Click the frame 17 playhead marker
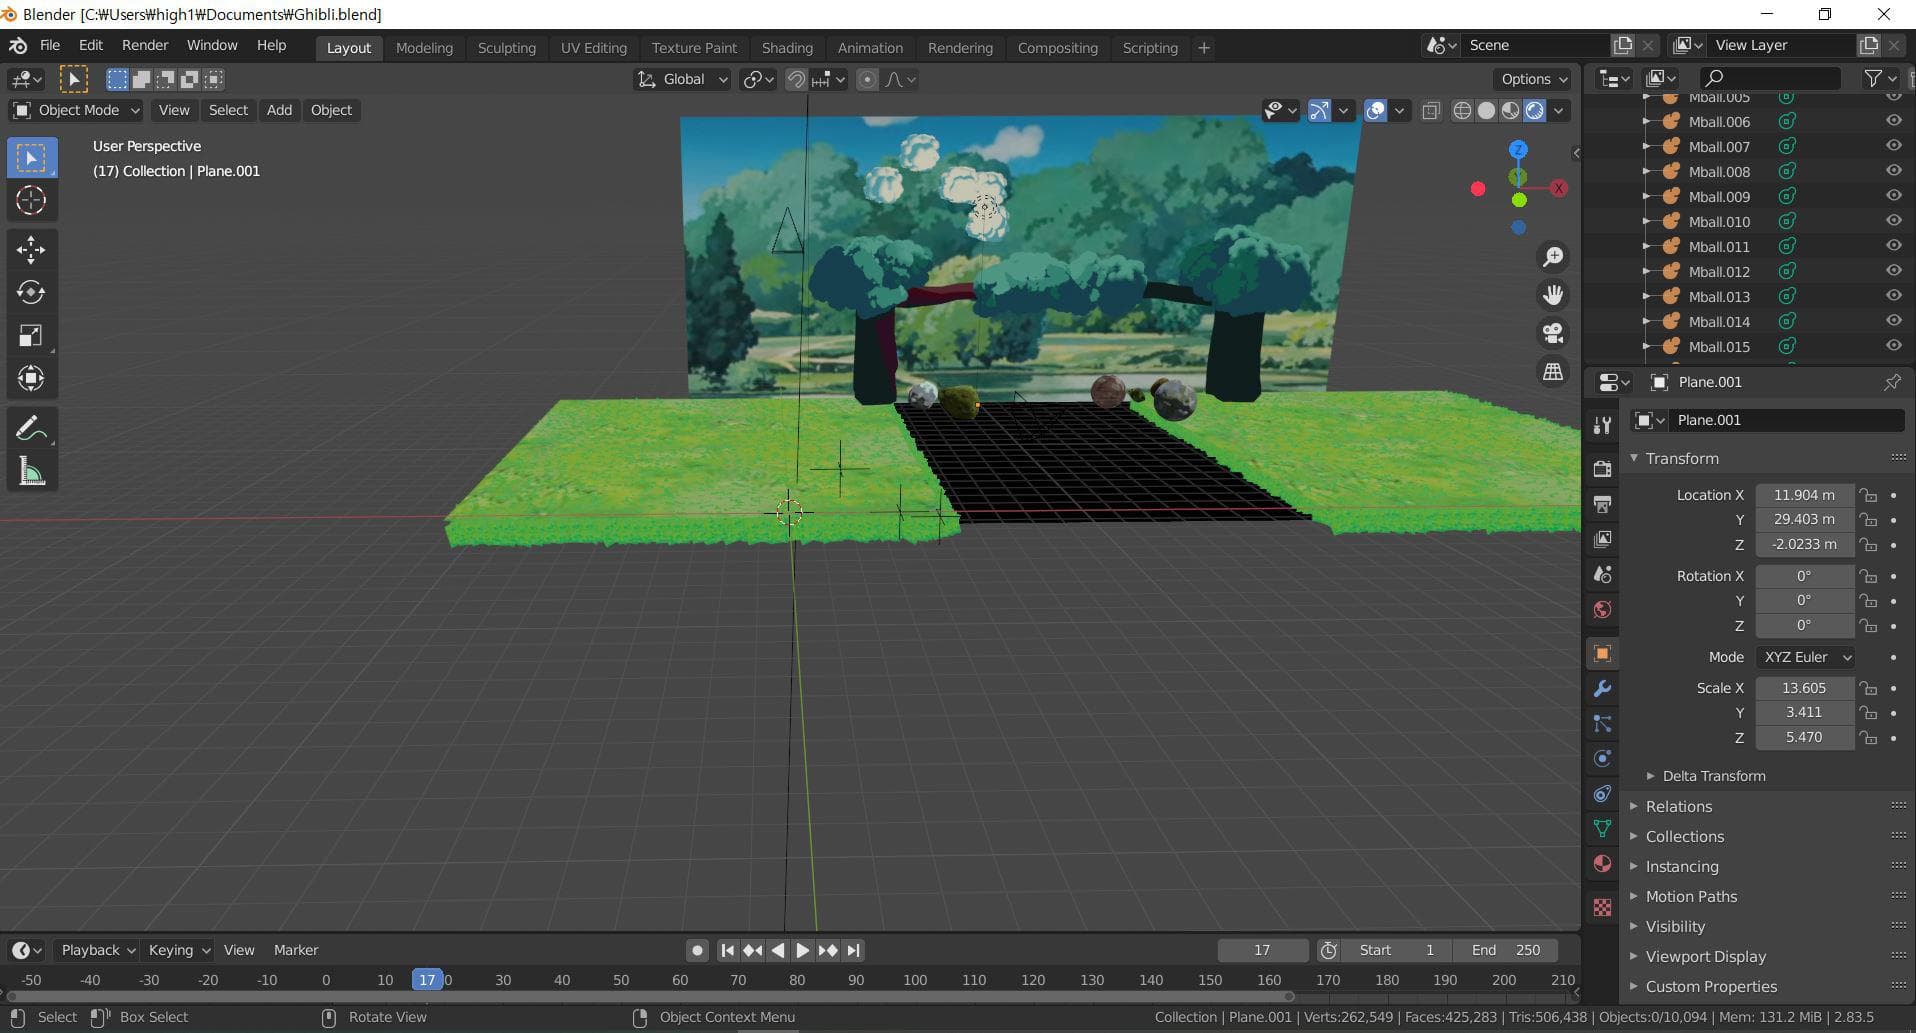Screen dimensions: 1916x1033 click(427, 980)
